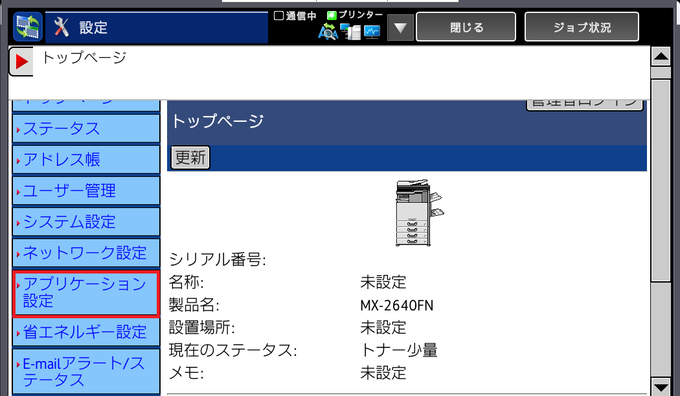Click the scrollbar up arrow
The image size is (680, 396).
click(661, 56)
